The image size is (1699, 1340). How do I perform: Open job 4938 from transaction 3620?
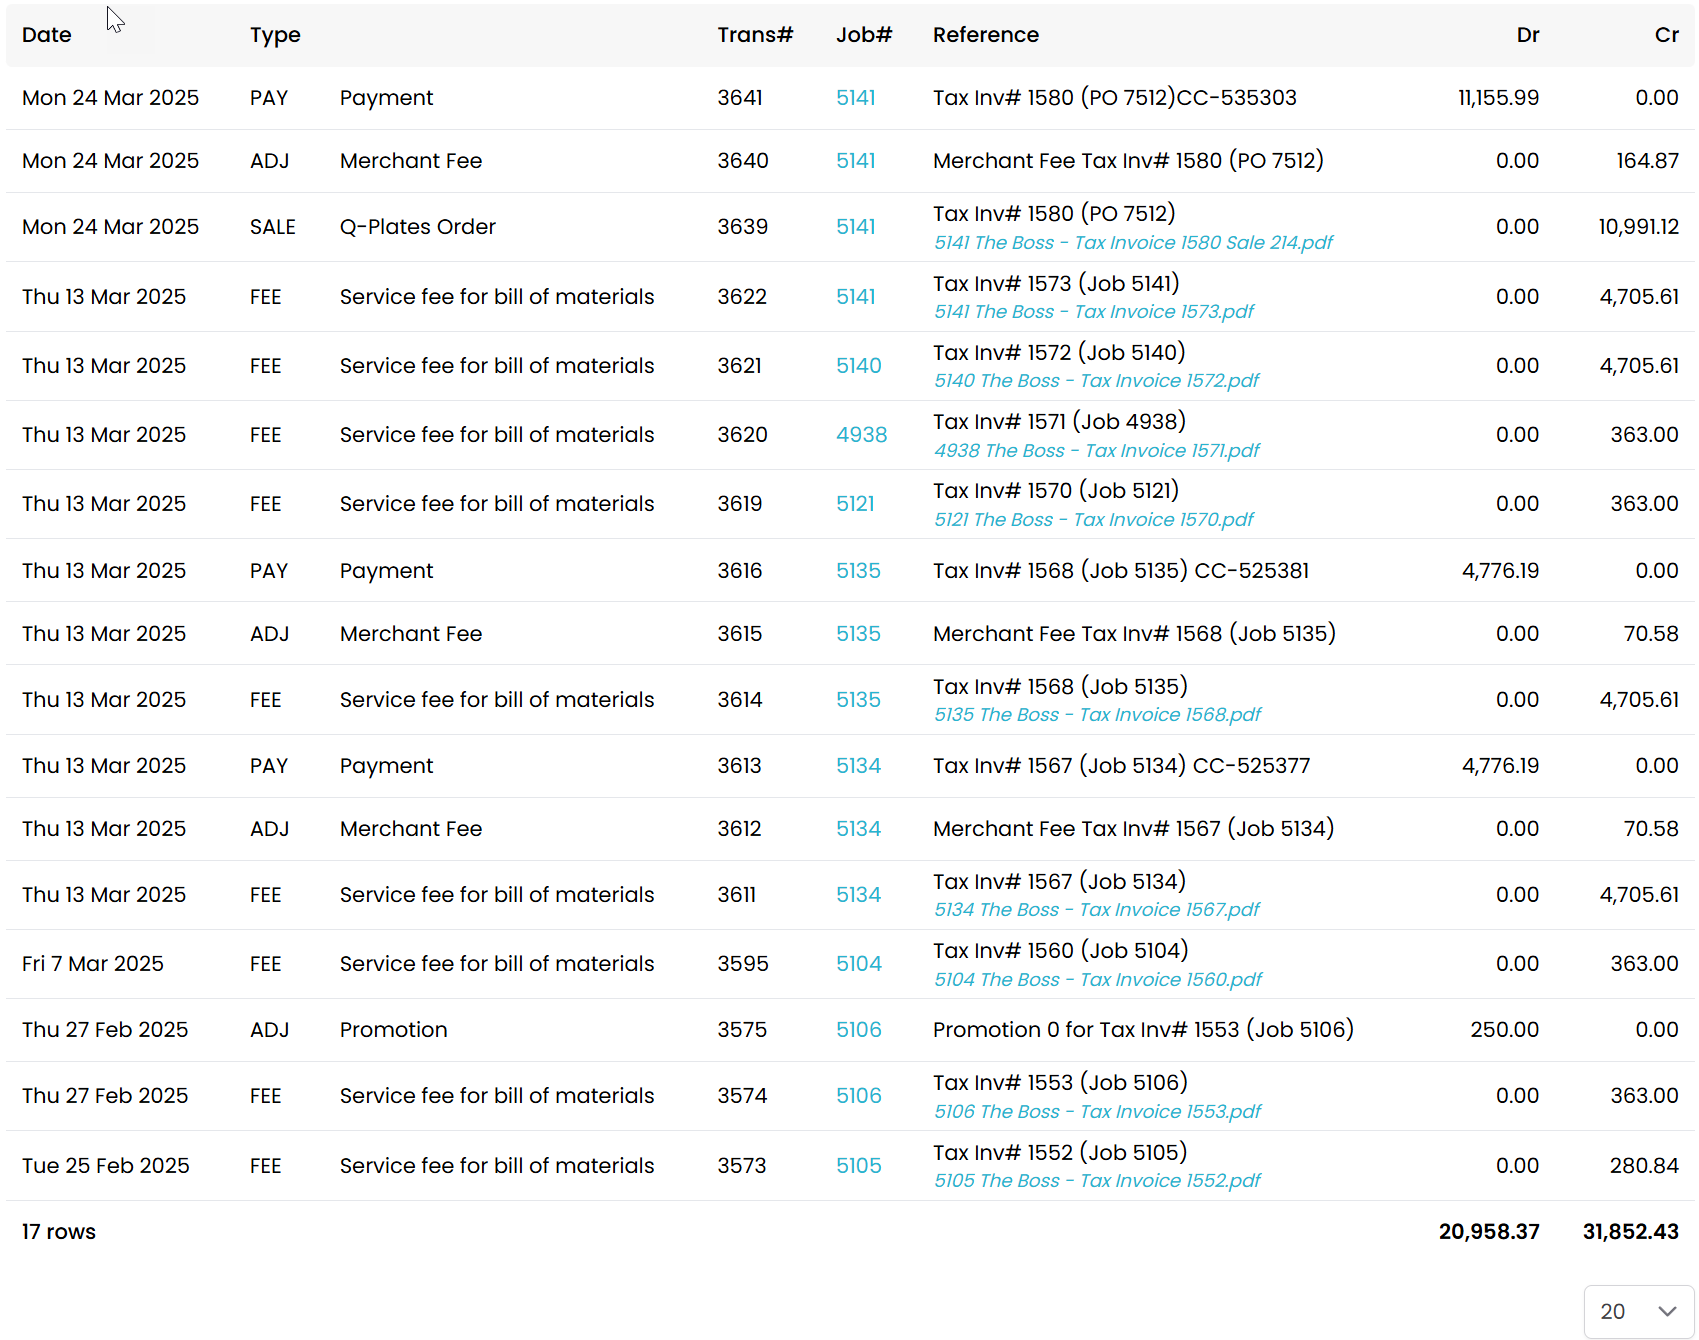click(x=861, y=435)
